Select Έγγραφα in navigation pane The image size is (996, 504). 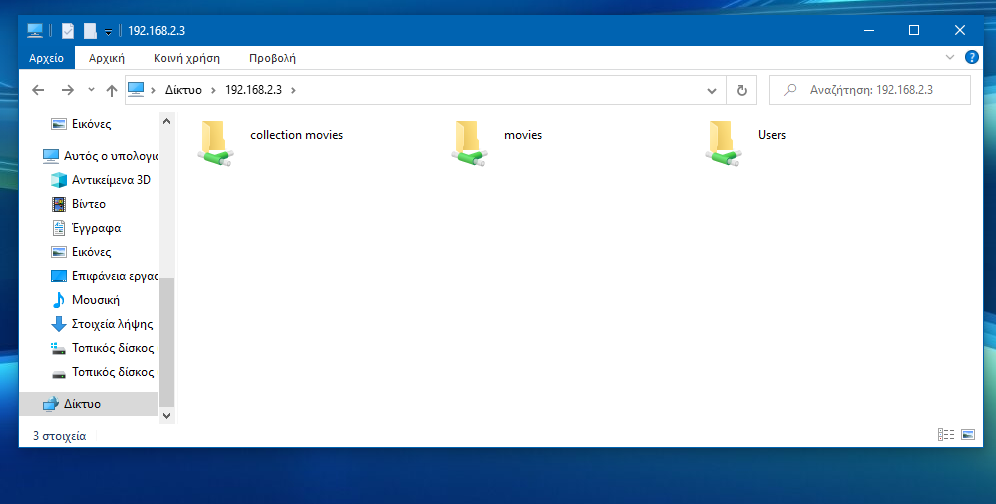tap(95, 228)
